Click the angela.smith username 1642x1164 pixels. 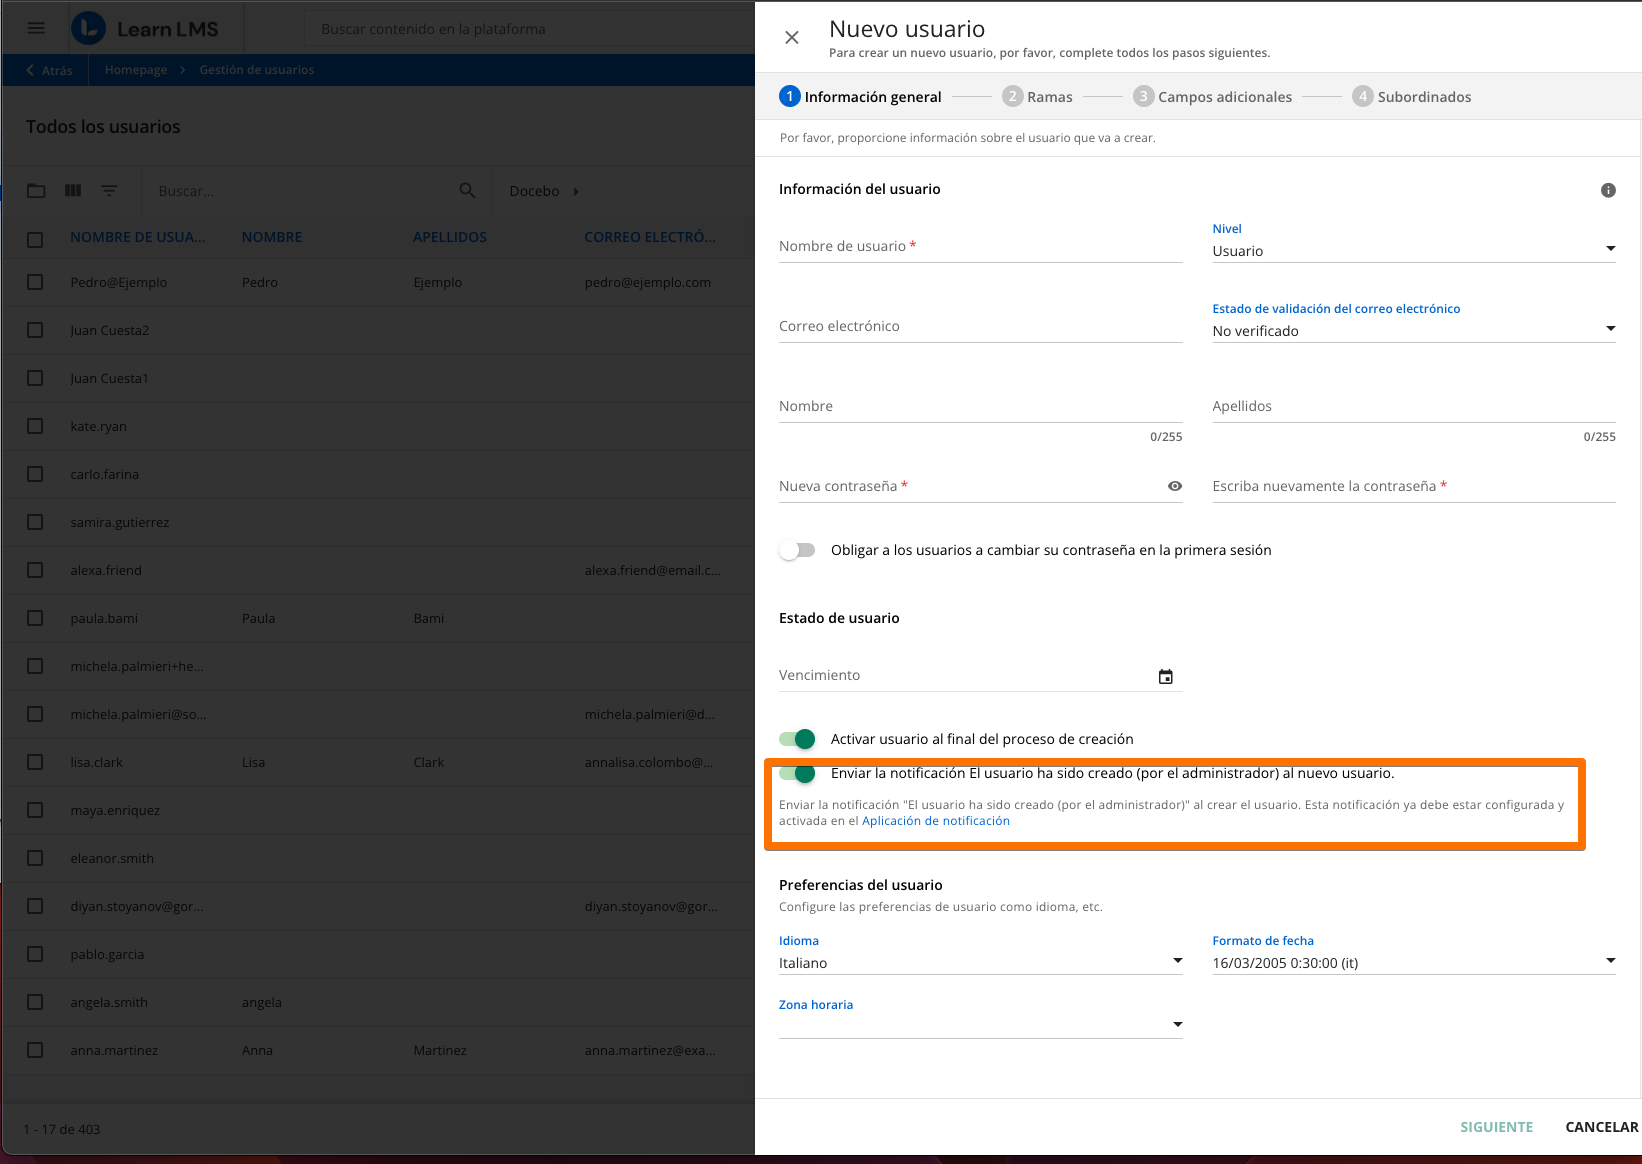[x=109, y=1002]
